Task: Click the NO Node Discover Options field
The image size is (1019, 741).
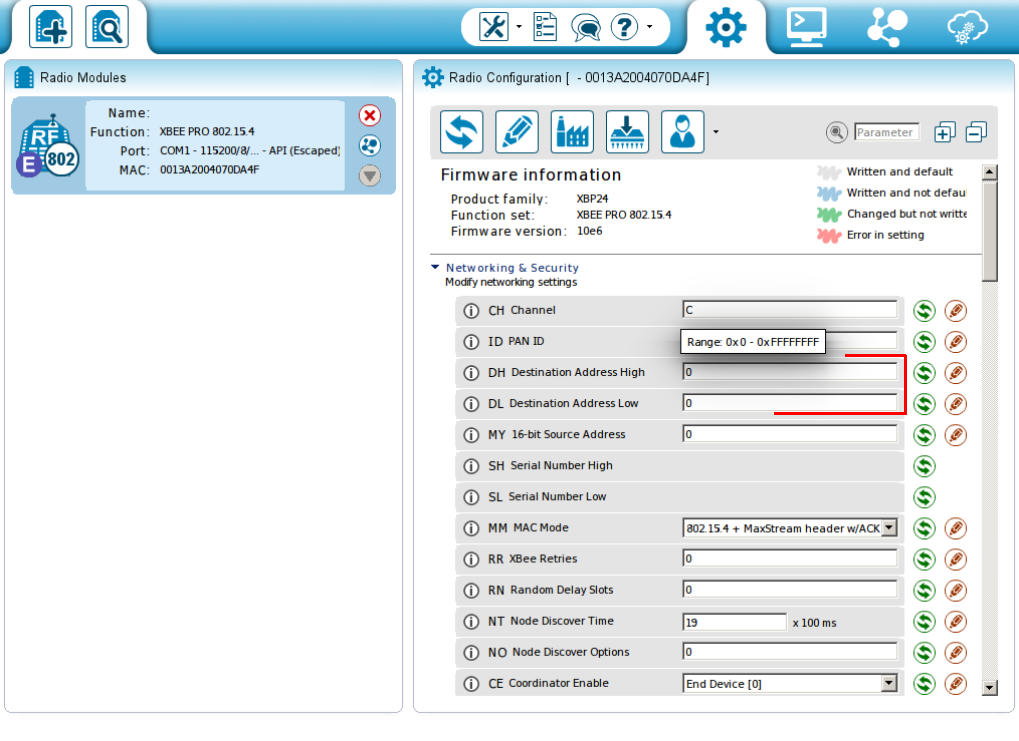Action: click(x=790, y=651)
